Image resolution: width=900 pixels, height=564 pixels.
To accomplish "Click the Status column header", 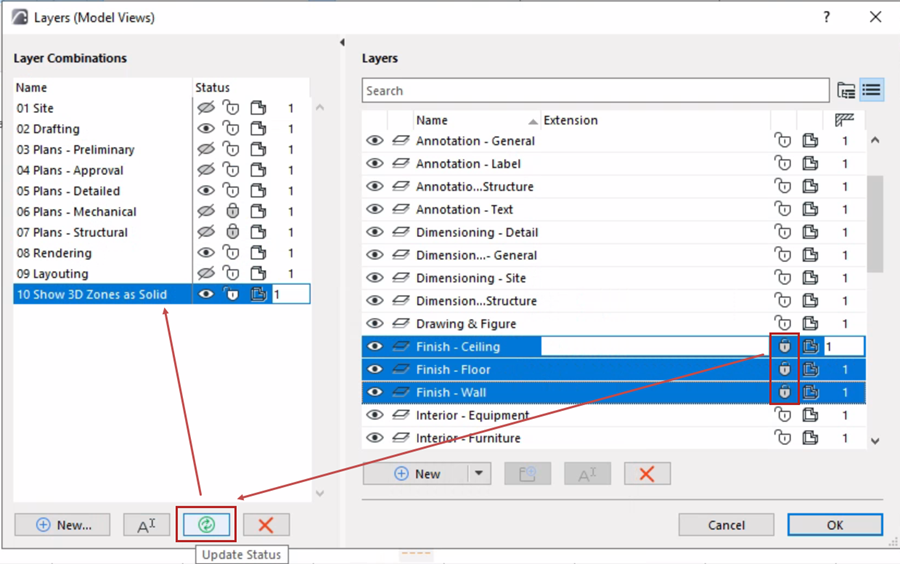I will [251, 87].
